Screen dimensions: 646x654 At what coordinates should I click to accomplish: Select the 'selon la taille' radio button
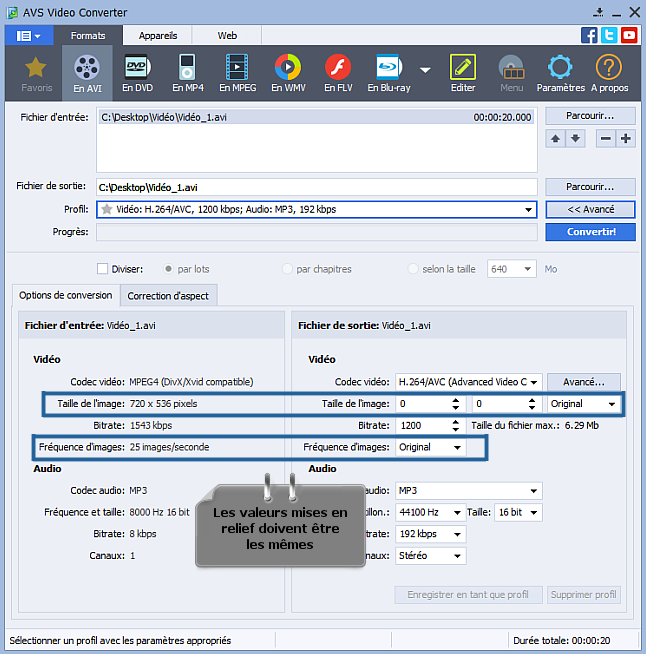coord(413,269)
